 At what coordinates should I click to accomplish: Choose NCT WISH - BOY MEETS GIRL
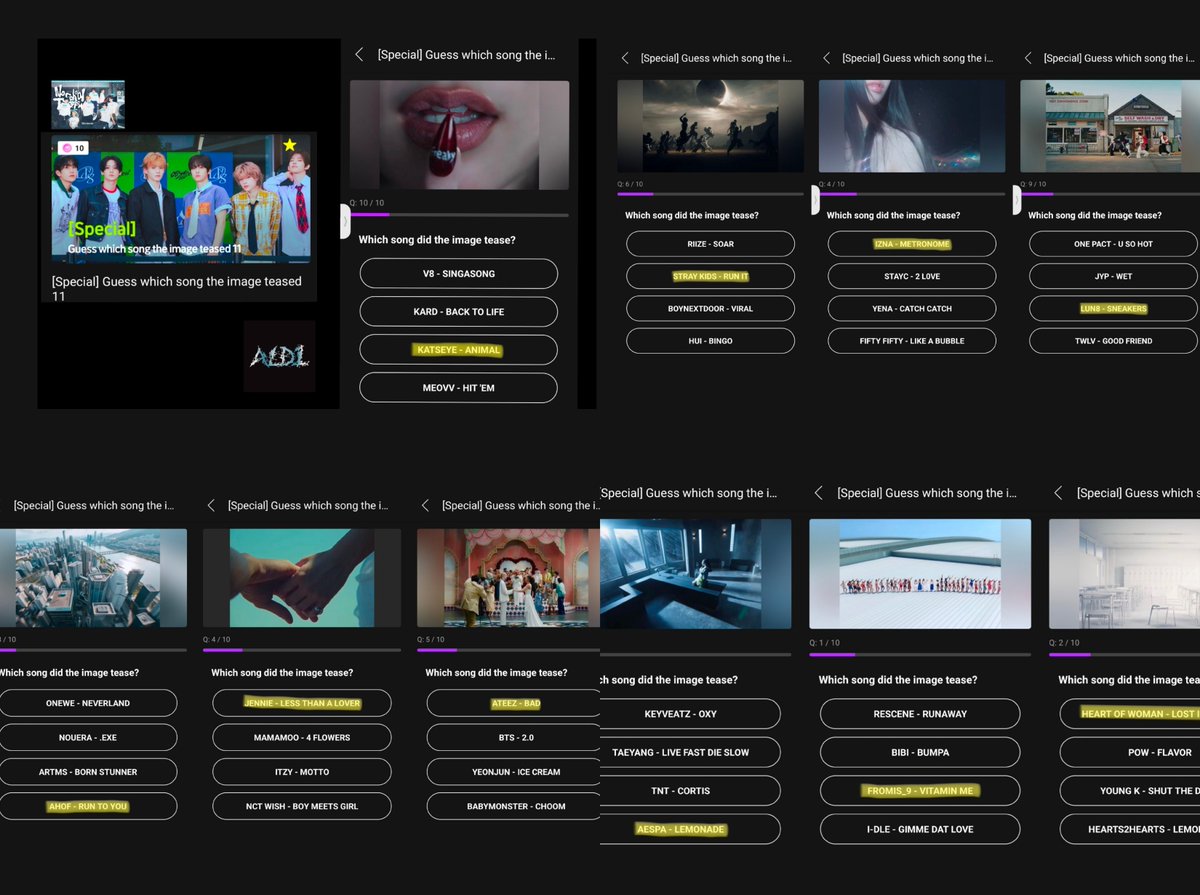point(302,806)
